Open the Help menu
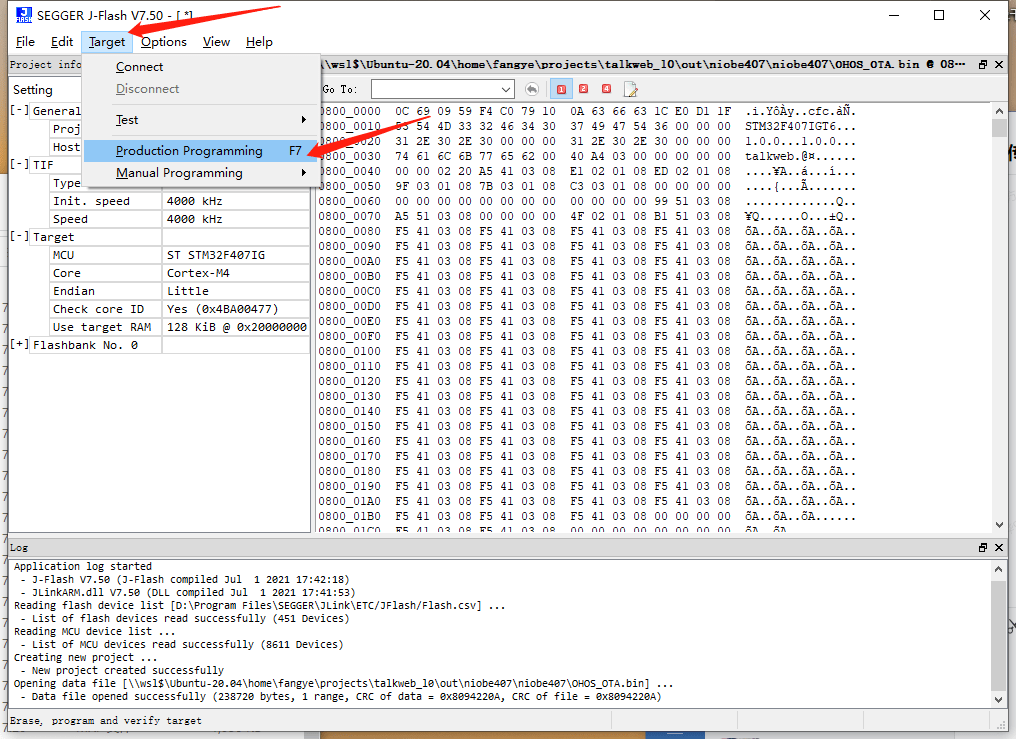The width and height of the screenshot is (1016, 739). [259, 41]
